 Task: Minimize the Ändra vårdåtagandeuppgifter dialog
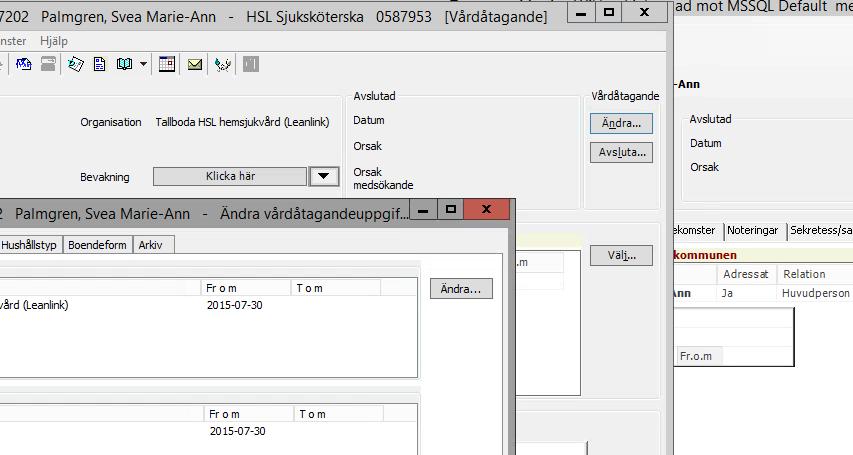pyautogui.click(x=424, y=209)
